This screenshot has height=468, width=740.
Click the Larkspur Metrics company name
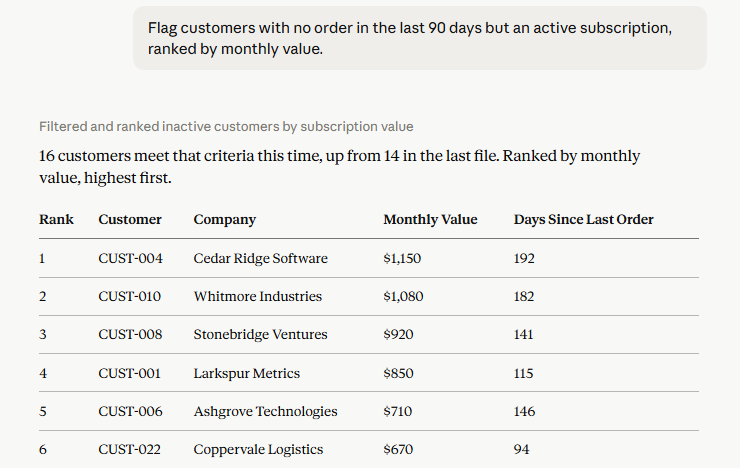pyautogui.click(x=246, y=373)
